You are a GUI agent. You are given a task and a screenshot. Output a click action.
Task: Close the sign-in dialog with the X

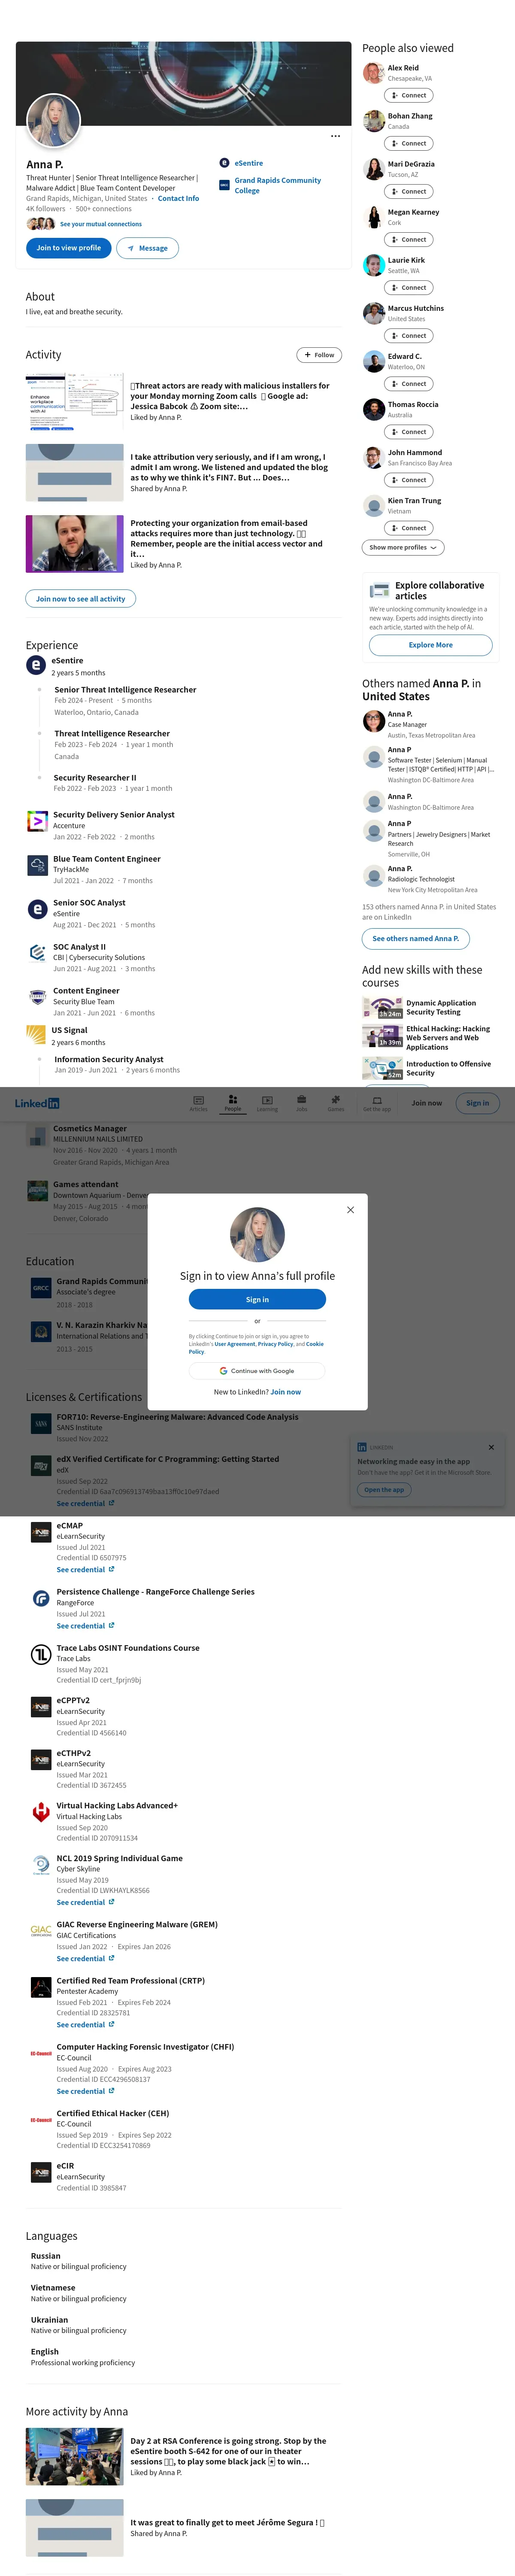click(x=350, y=1210)
